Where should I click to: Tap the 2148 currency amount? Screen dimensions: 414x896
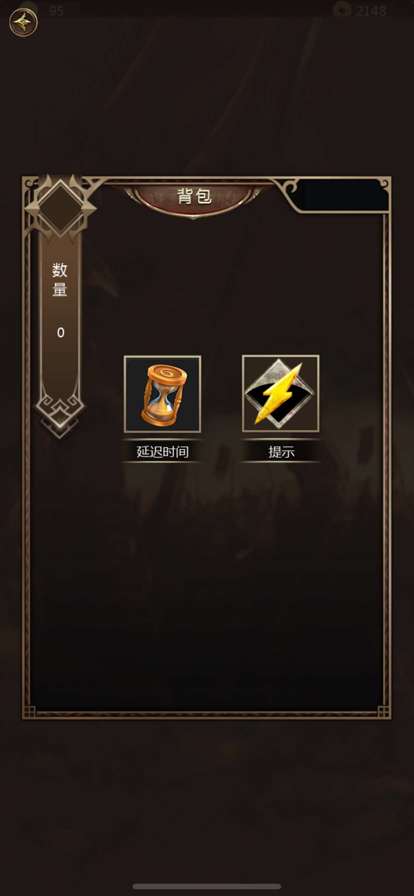(371, 10)
